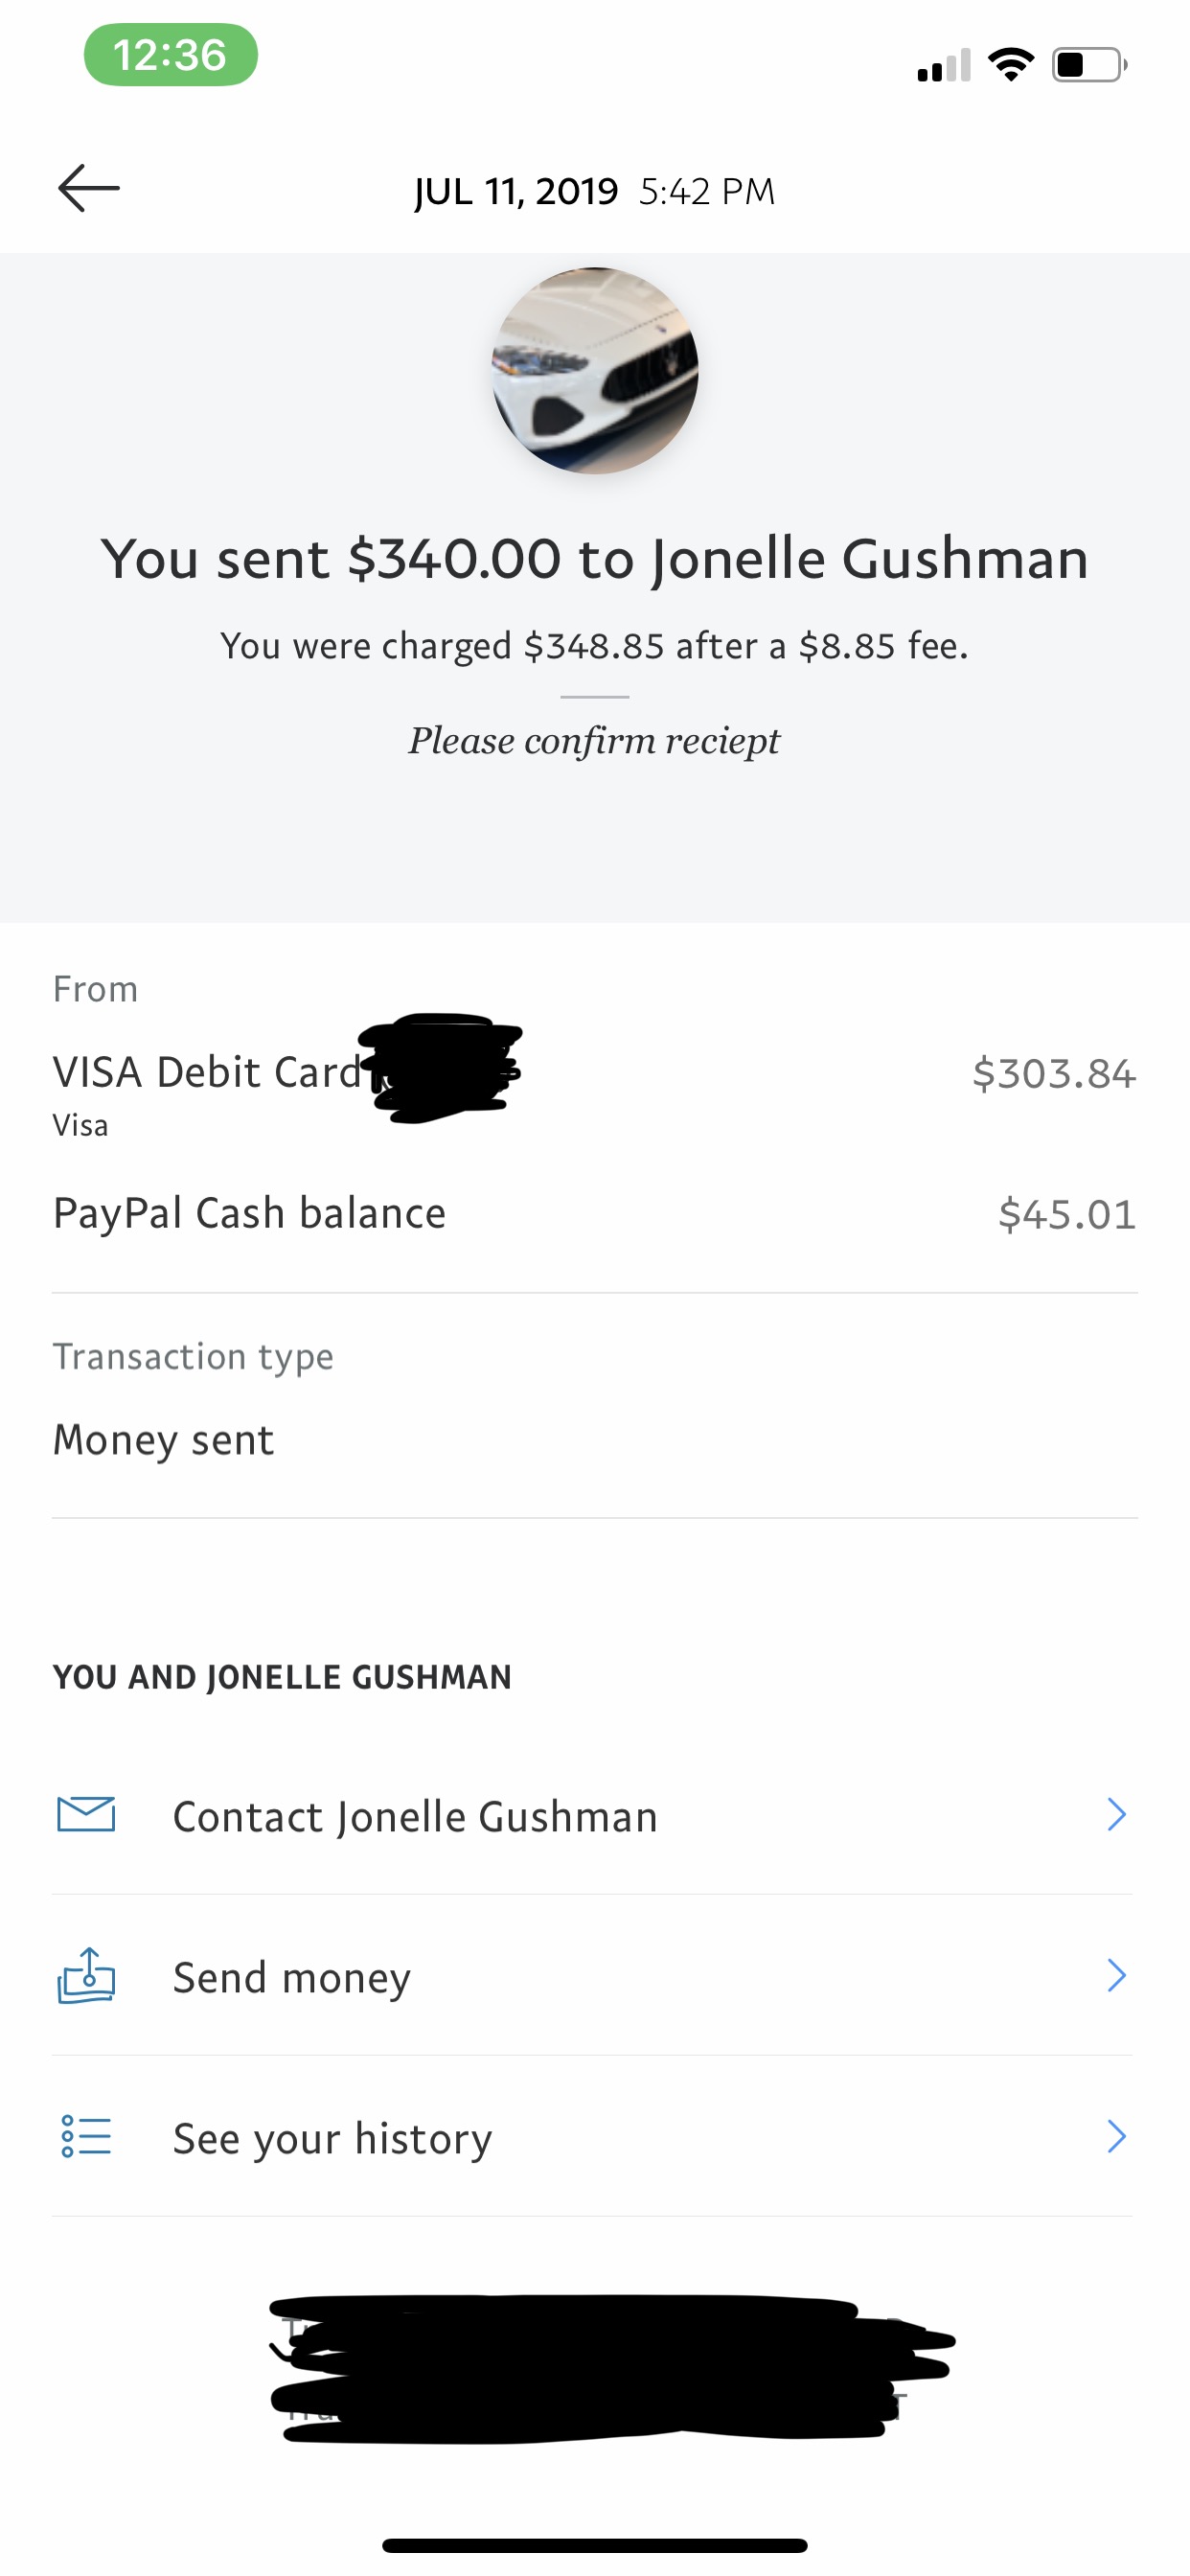Check the WiFi status icon

(1011, 65)
